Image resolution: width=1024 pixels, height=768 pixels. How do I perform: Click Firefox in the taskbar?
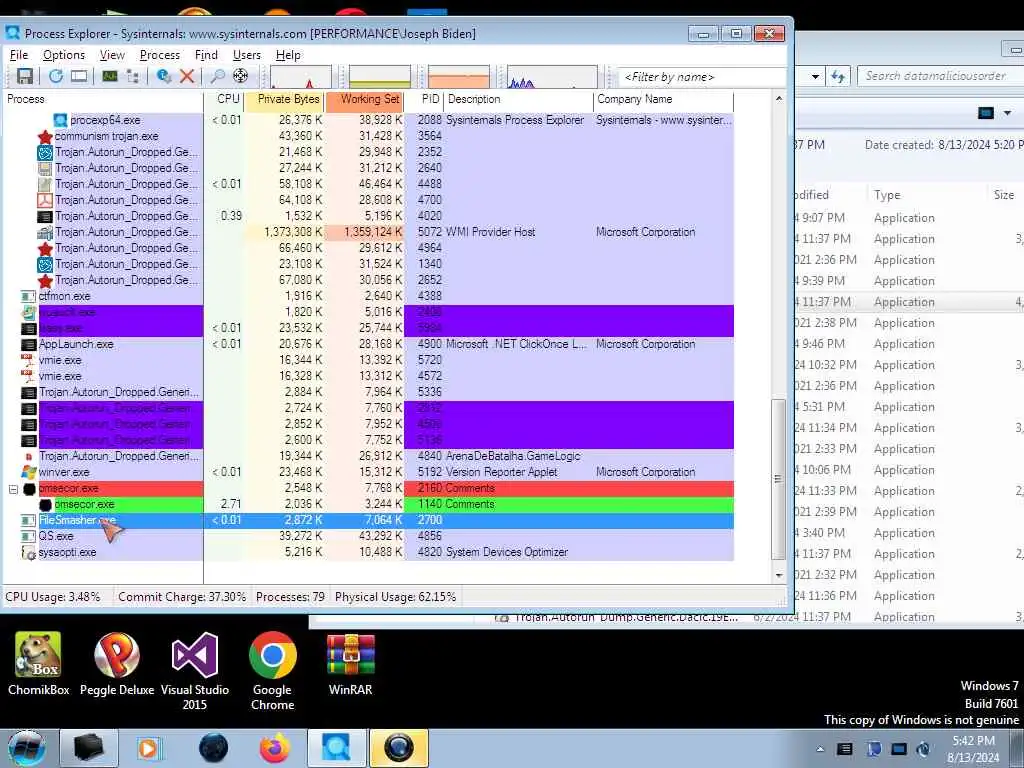(x=274, y=748)
